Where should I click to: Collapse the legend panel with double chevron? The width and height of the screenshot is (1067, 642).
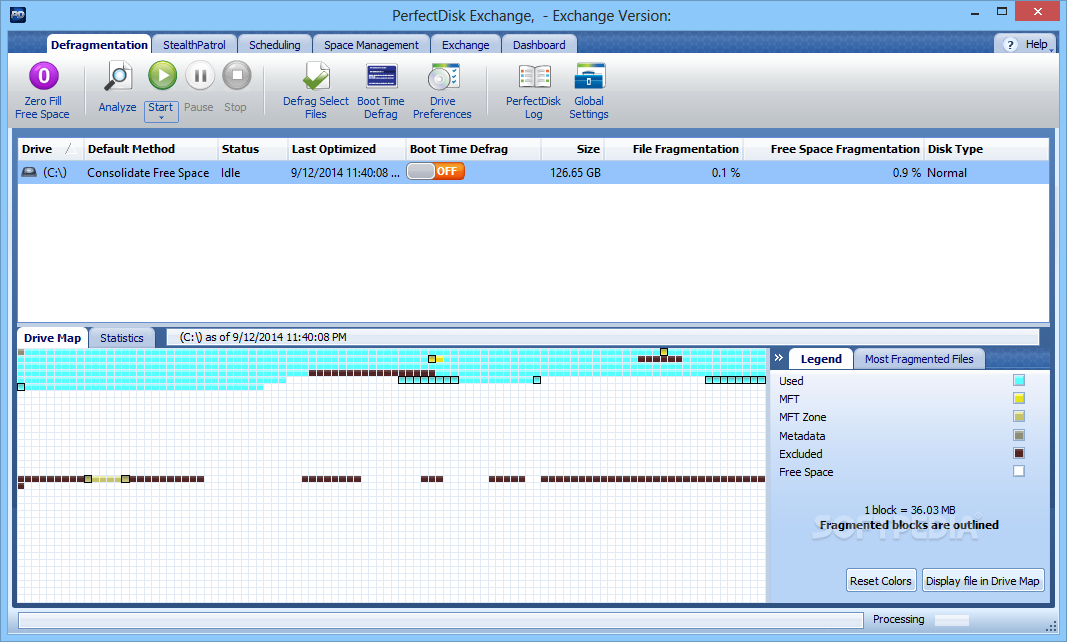[778, 358]
